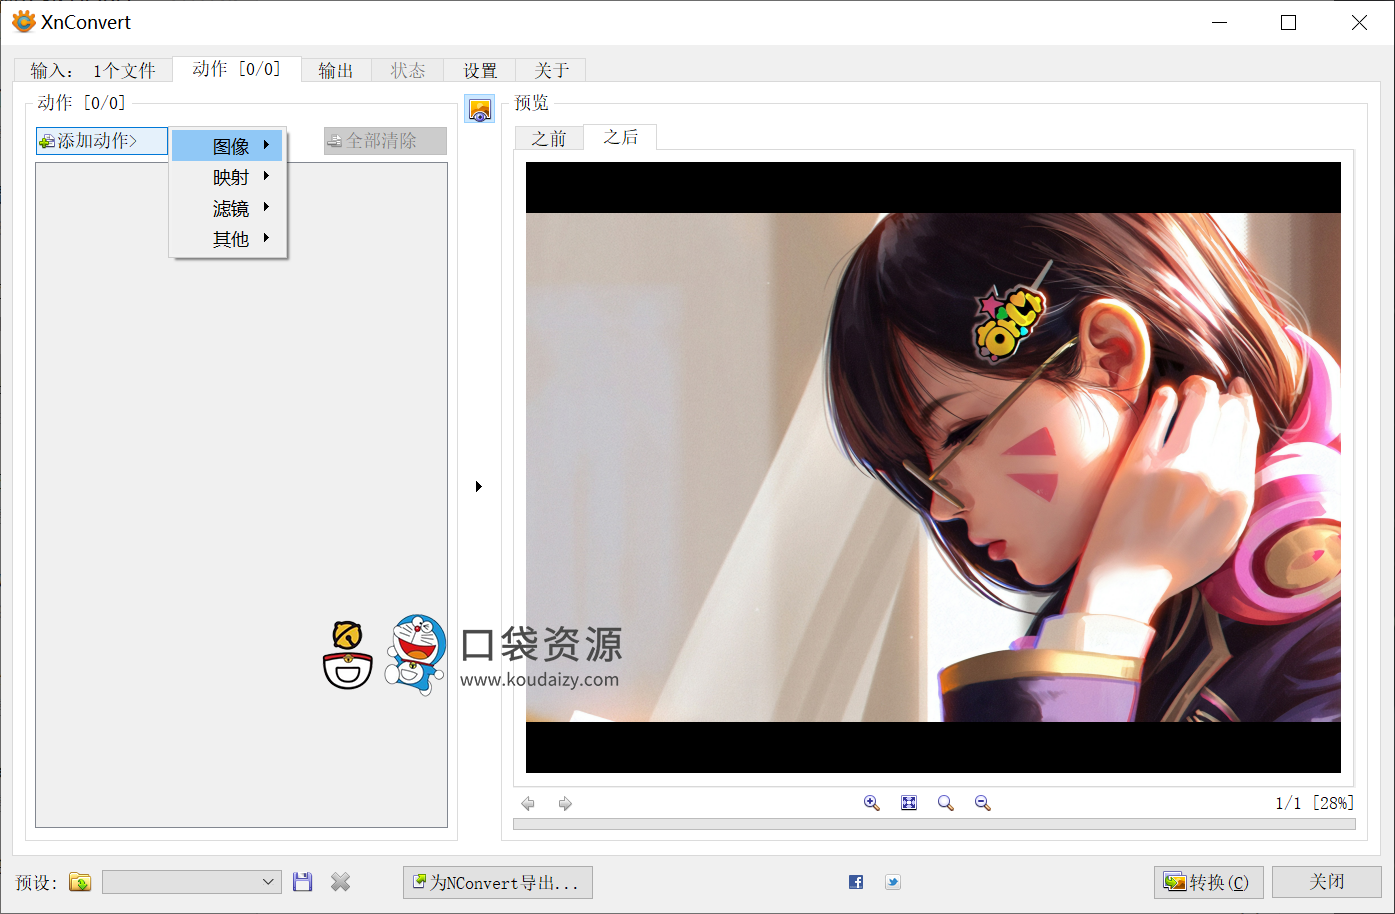Expand the 滤镜 submenu
The width and height of the screenshot is (1395, 914).
pos(228,208)
